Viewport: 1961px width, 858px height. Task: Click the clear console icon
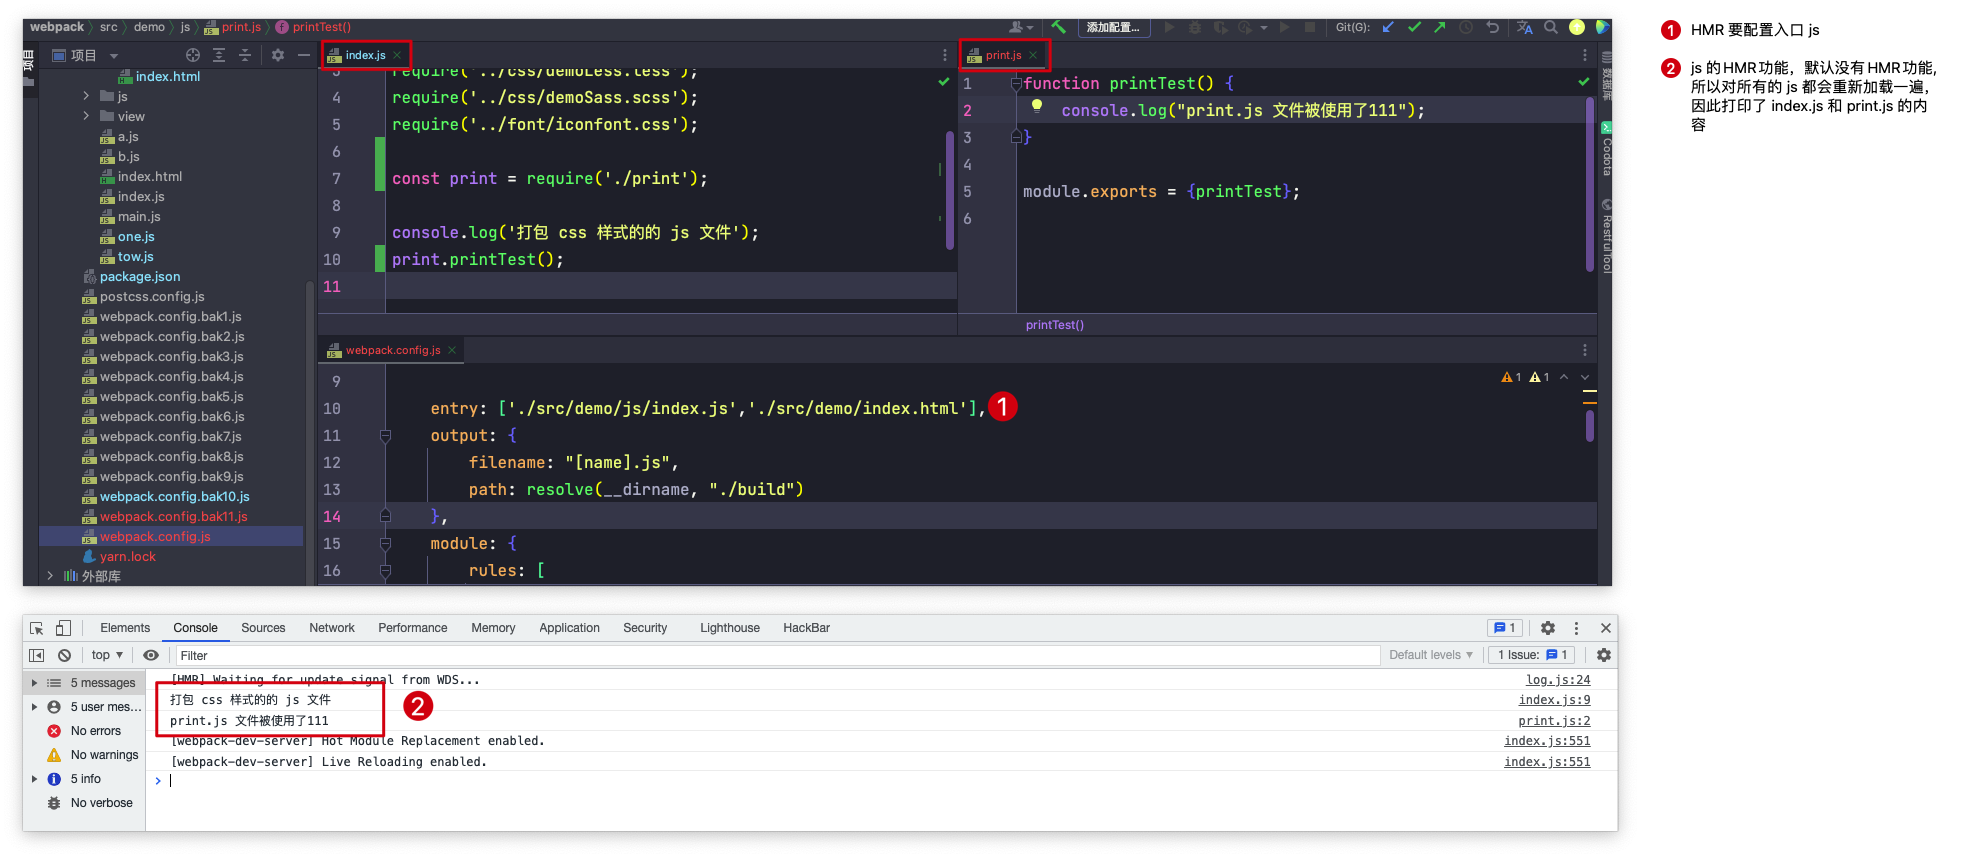pyautogui.click(x=64, y=655)
